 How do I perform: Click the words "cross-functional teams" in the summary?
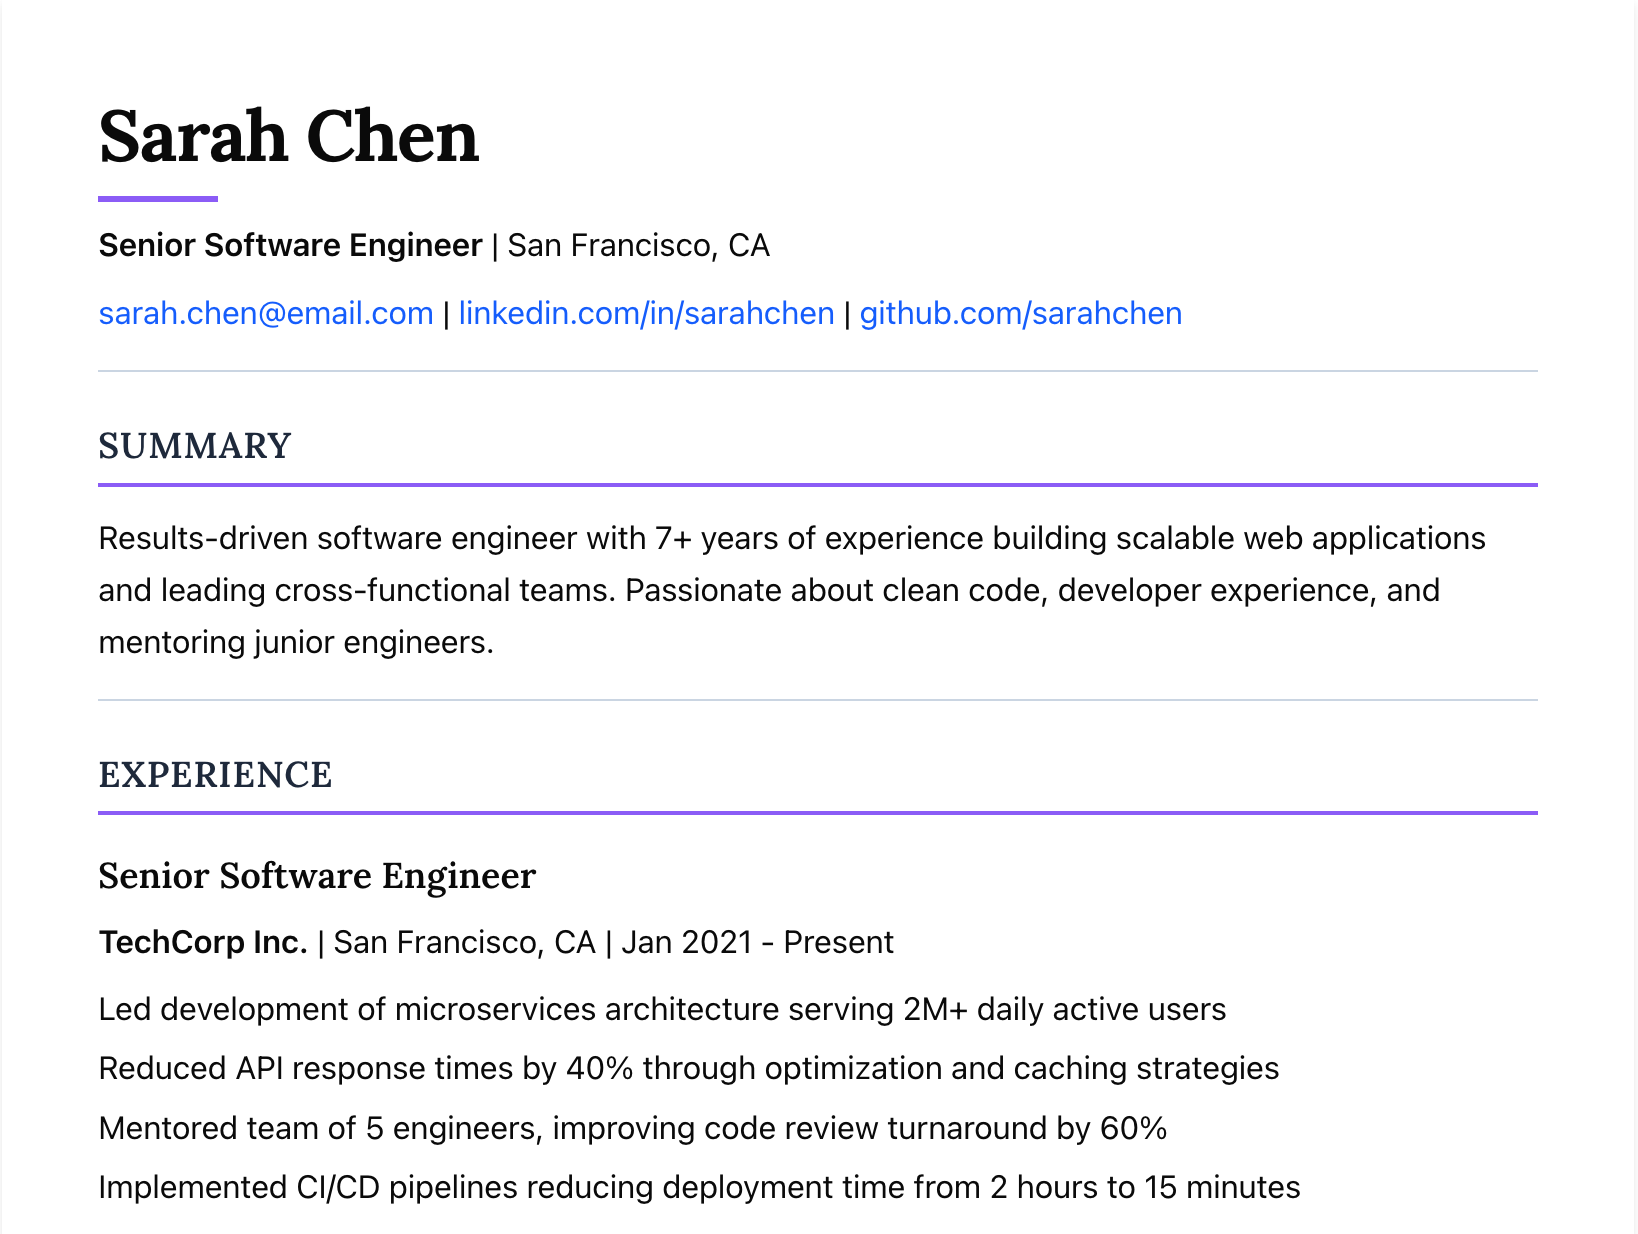tap(445, 591)
